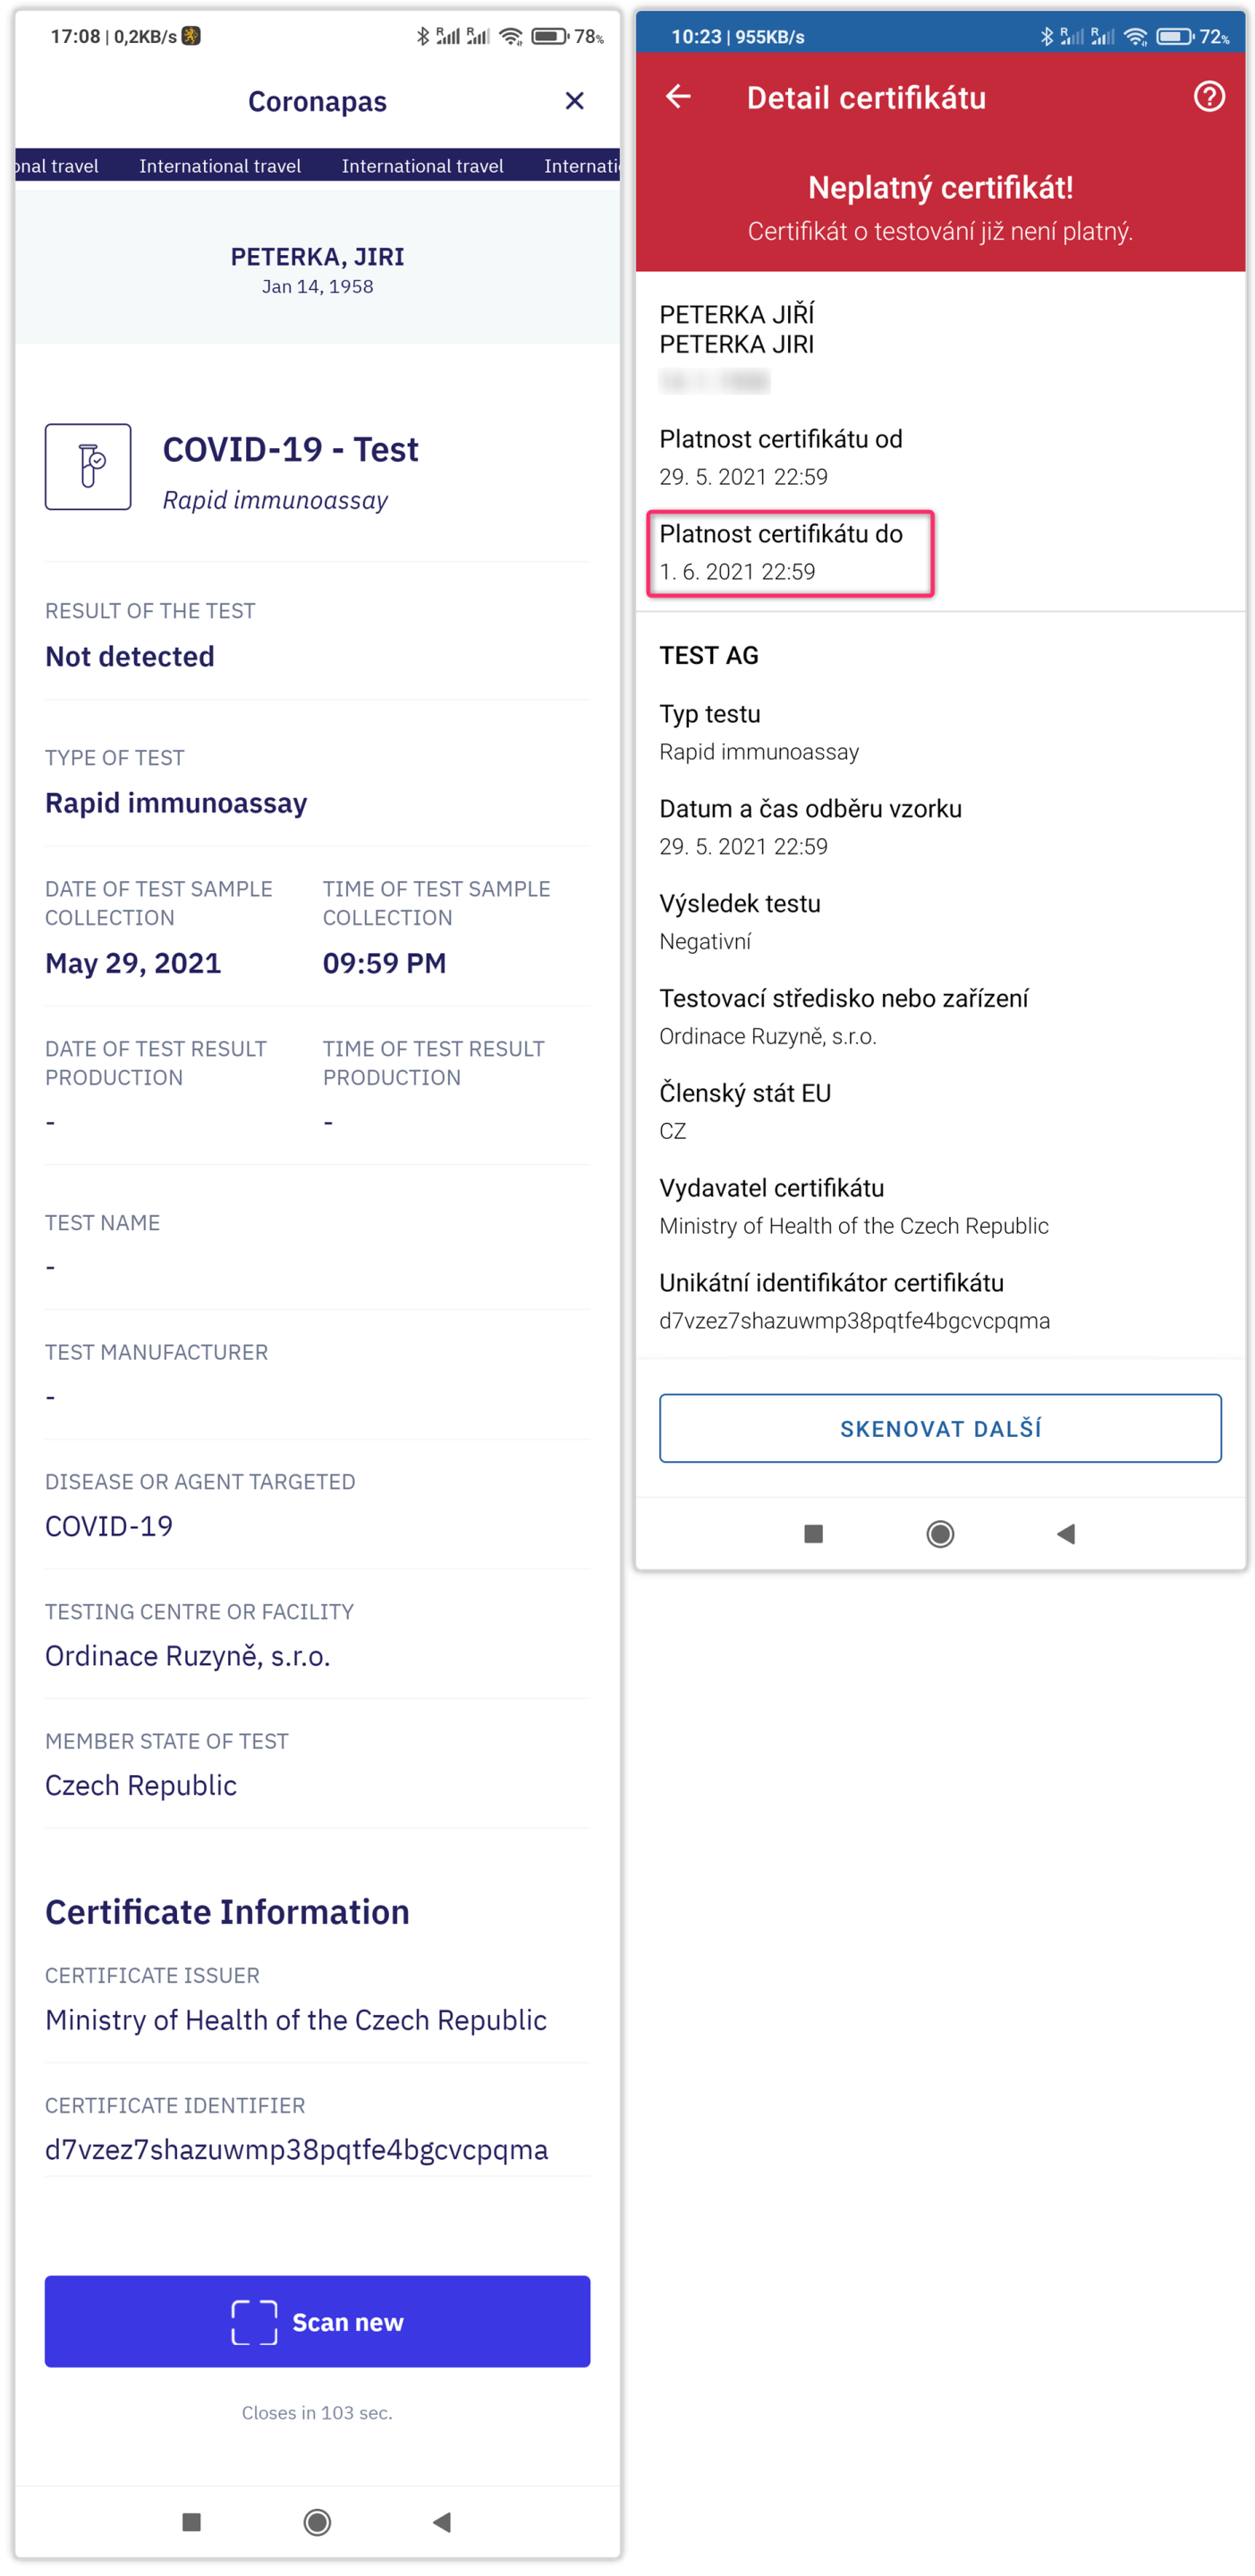Image resolution: width=1255 pixels, height=2576 pixels.
Task: Tap the PETERKA, JIRI name header
Action: [x=317, y=257]
